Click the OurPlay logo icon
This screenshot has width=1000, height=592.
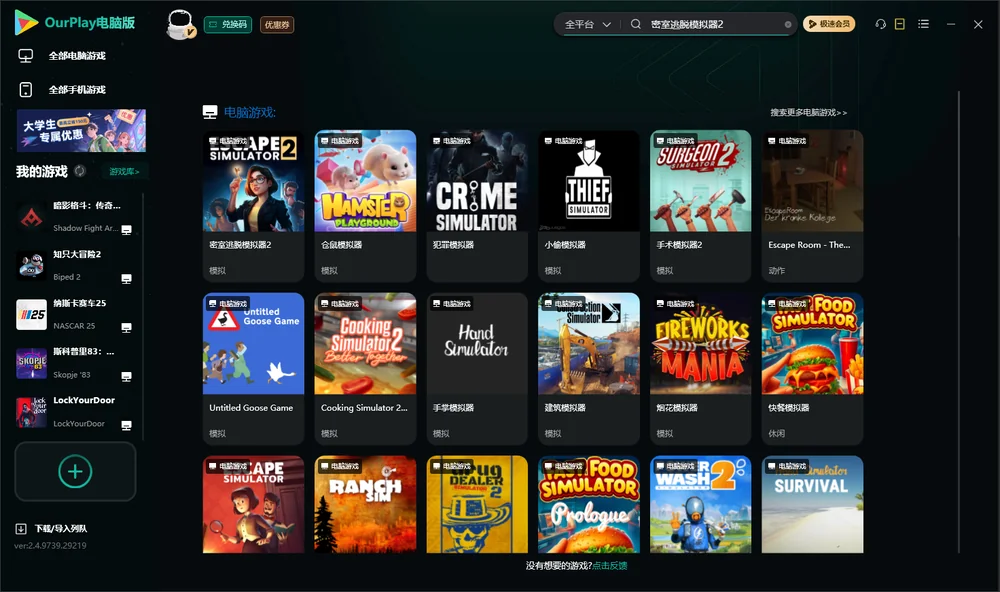tap(26, 22)
